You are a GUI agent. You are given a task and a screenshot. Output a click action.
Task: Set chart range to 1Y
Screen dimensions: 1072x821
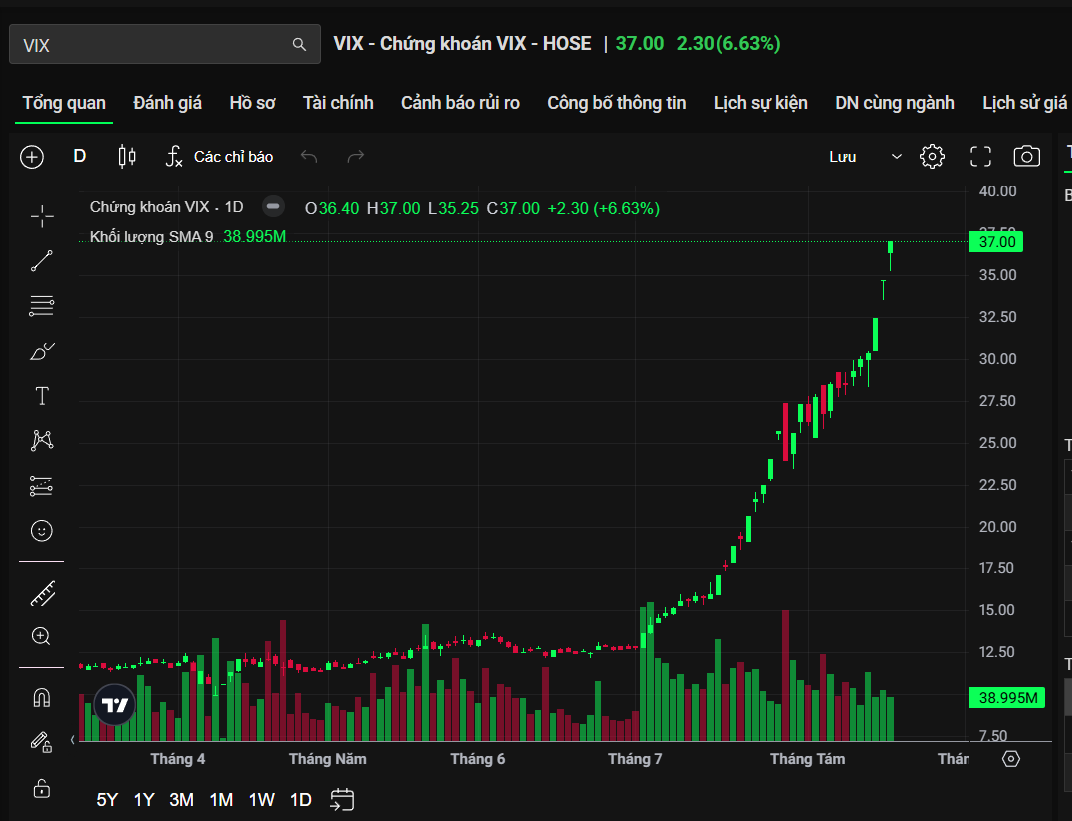click(x=144, y=800)
